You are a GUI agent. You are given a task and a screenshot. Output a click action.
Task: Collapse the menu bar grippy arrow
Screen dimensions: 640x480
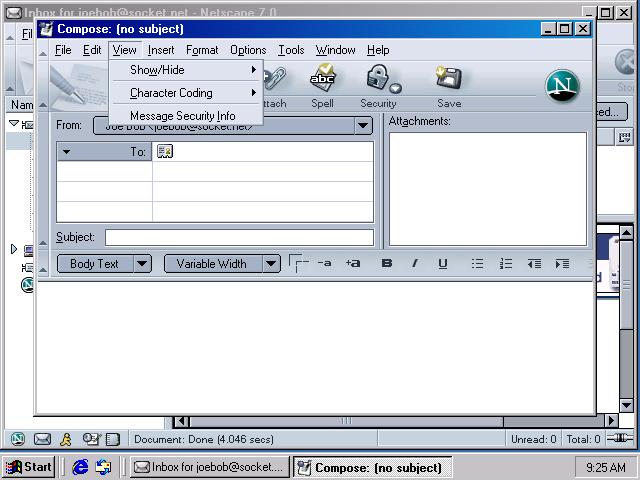(43, 53)
